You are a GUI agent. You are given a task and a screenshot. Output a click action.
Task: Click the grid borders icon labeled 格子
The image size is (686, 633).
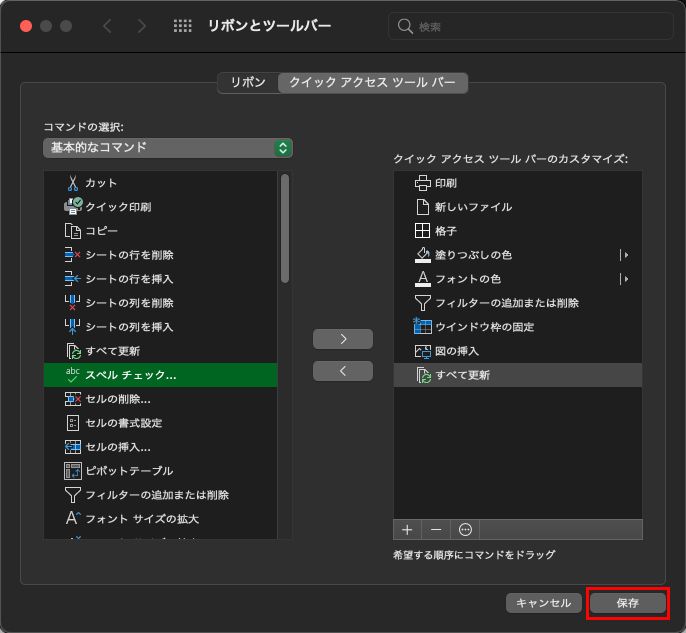click(422, 231)
